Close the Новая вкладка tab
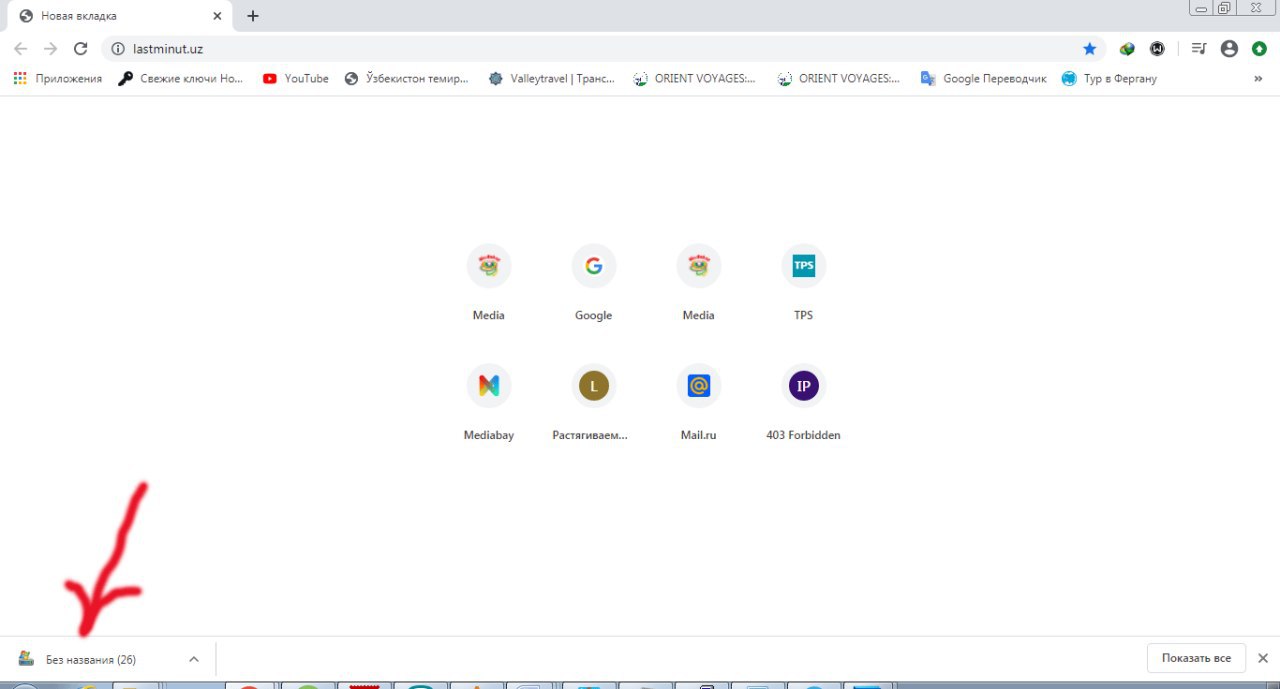The width and height of the screenshot is (1280, 689). tap(217, 16)
